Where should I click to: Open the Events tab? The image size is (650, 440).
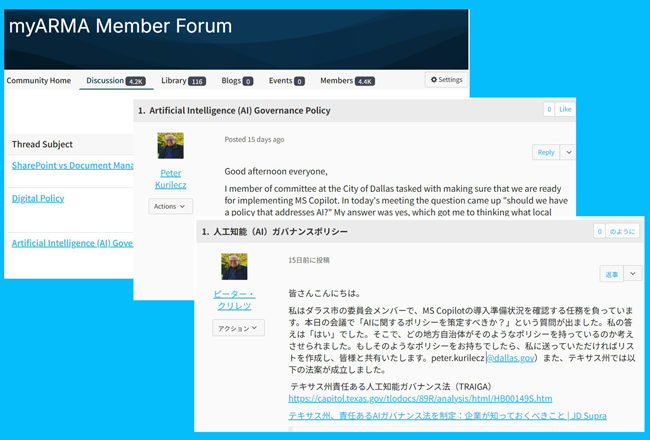coord(286,80)
